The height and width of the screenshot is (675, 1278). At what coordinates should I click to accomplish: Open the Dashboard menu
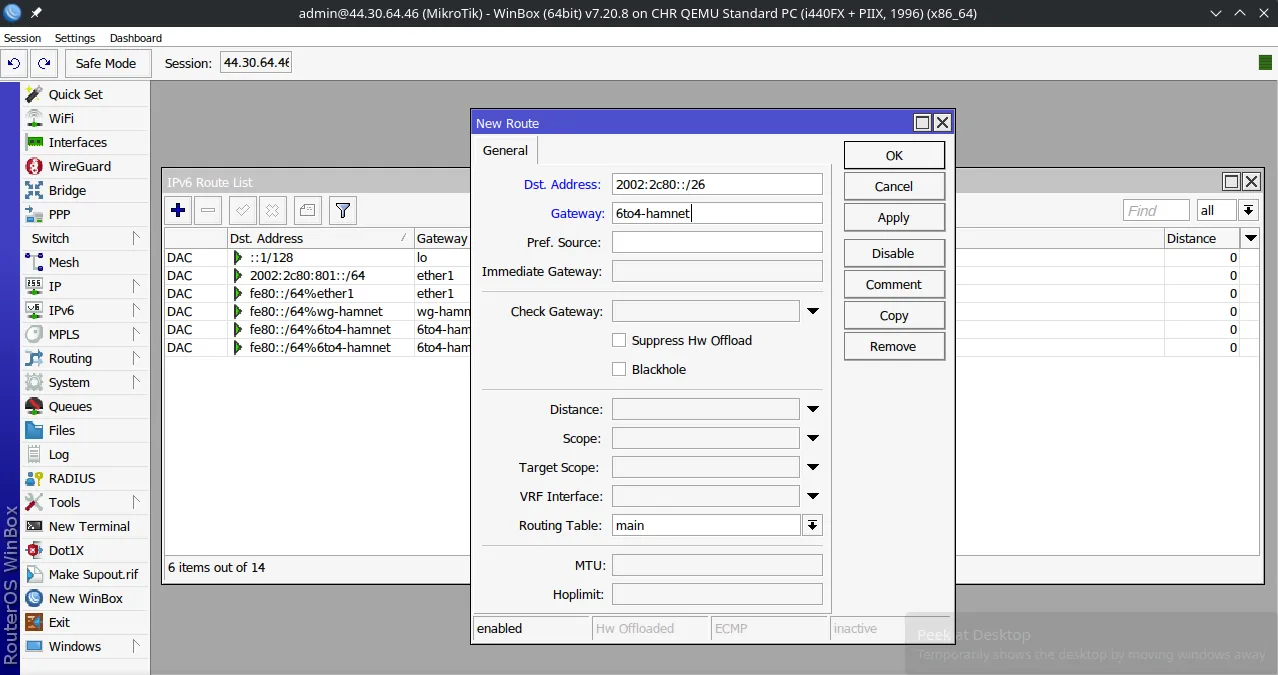pyautogui.click(x=135, y=38)
